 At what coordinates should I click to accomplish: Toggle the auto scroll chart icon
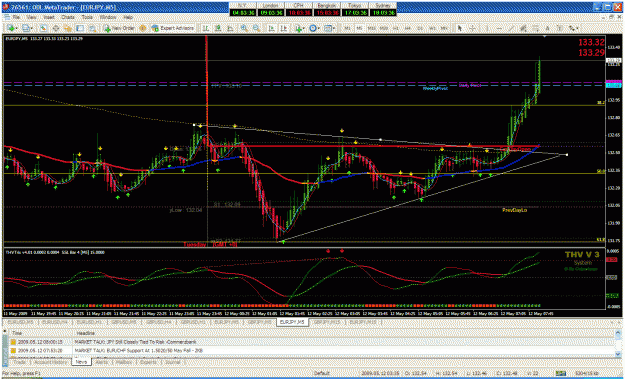click(x=271, y=28)
